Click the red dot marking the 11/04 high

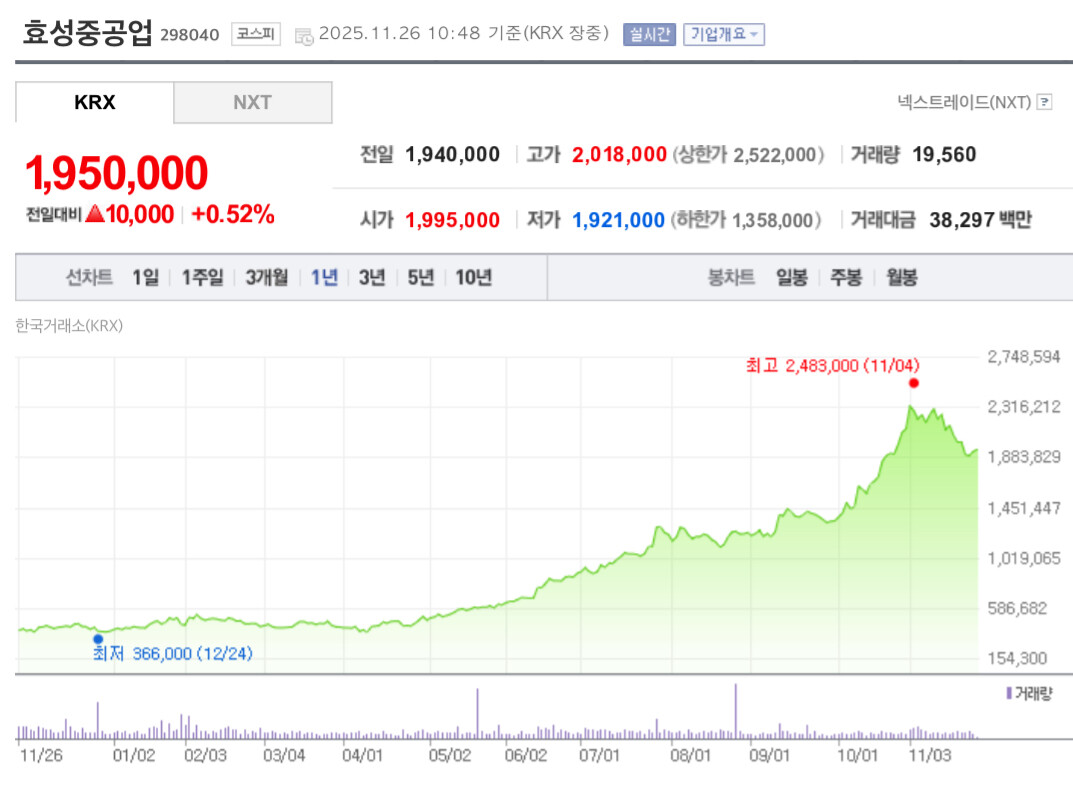(914, 383)
